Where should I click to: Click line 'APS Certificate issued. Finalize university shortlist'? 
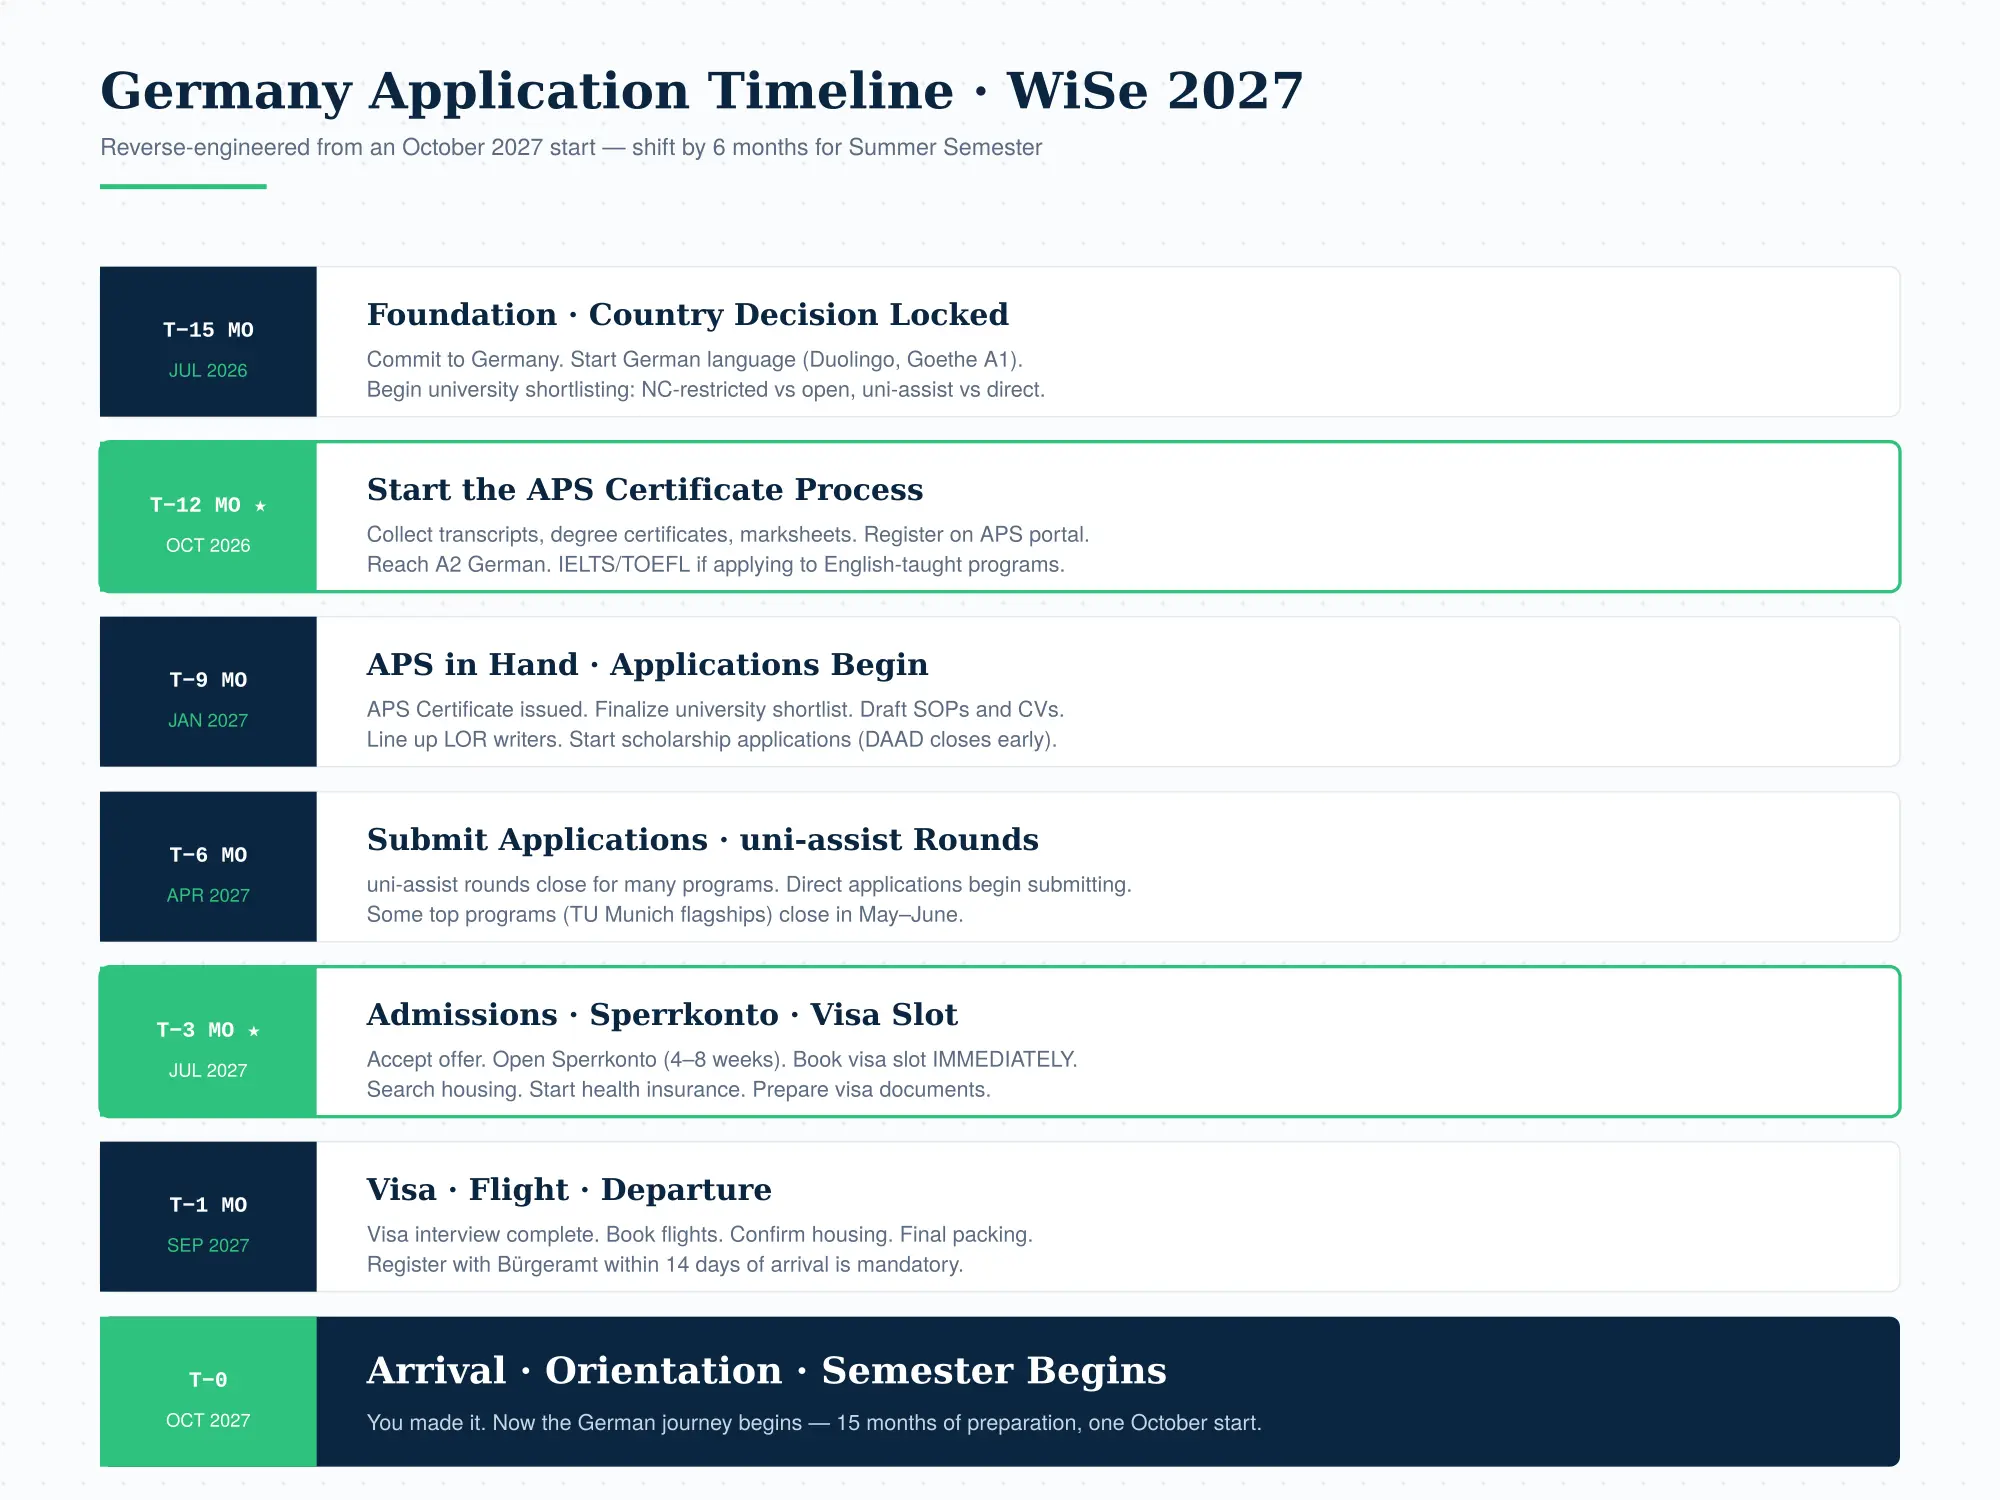coord(716,709)
